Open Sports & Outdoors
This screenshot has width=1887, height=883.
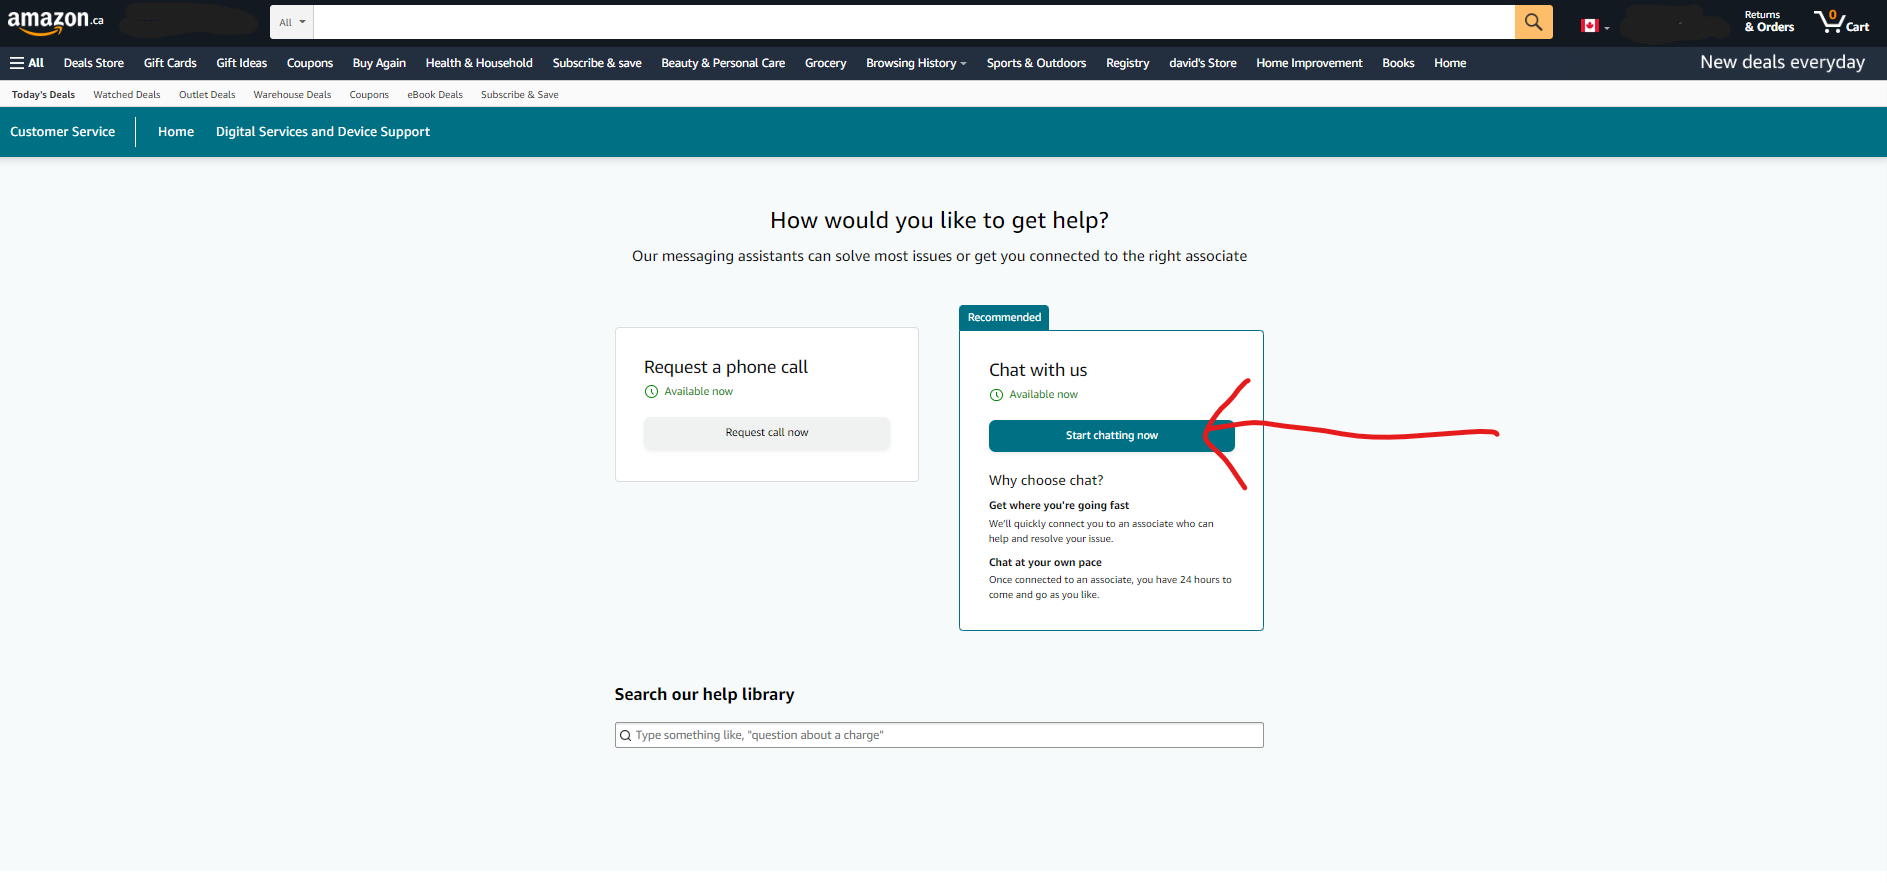pyautogui.click(x=1036, y=63)
